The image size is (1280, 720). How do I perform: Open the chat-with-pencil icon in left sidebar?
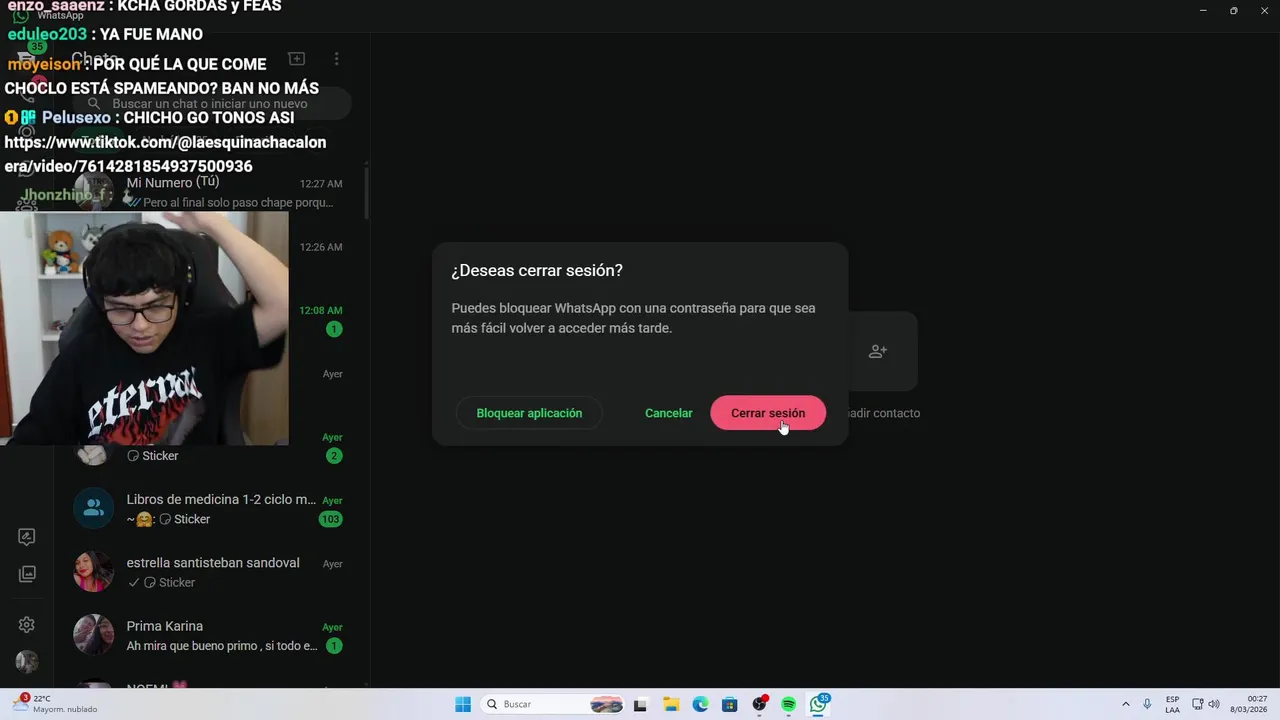pyautogui.click(x=27, y=537)
